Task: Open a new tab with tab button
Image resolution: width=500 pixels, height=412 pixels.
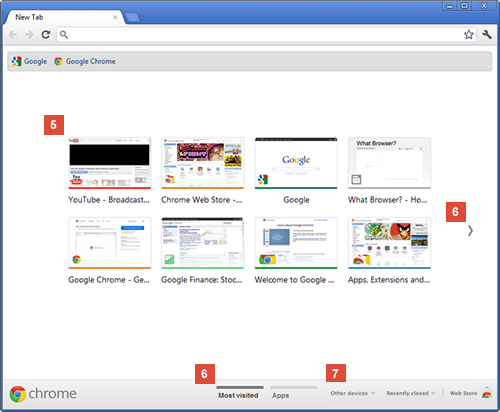Action: [133, 17]
